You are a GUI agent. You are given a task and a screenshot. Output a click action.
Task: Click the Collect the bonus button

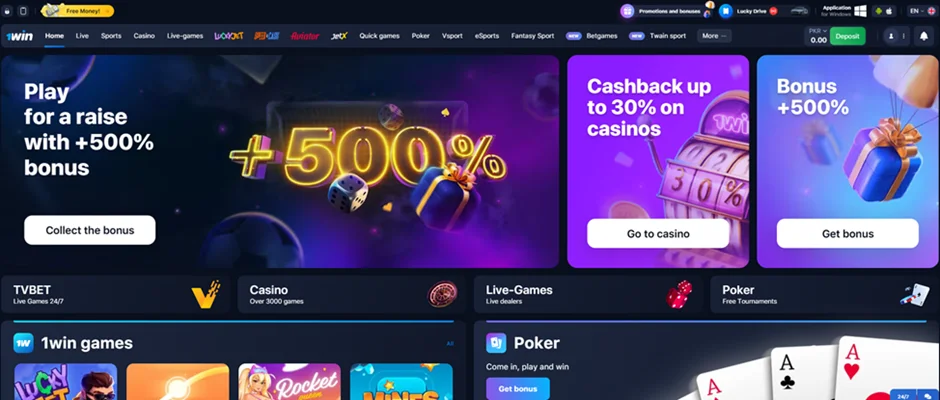coord(90,230)
